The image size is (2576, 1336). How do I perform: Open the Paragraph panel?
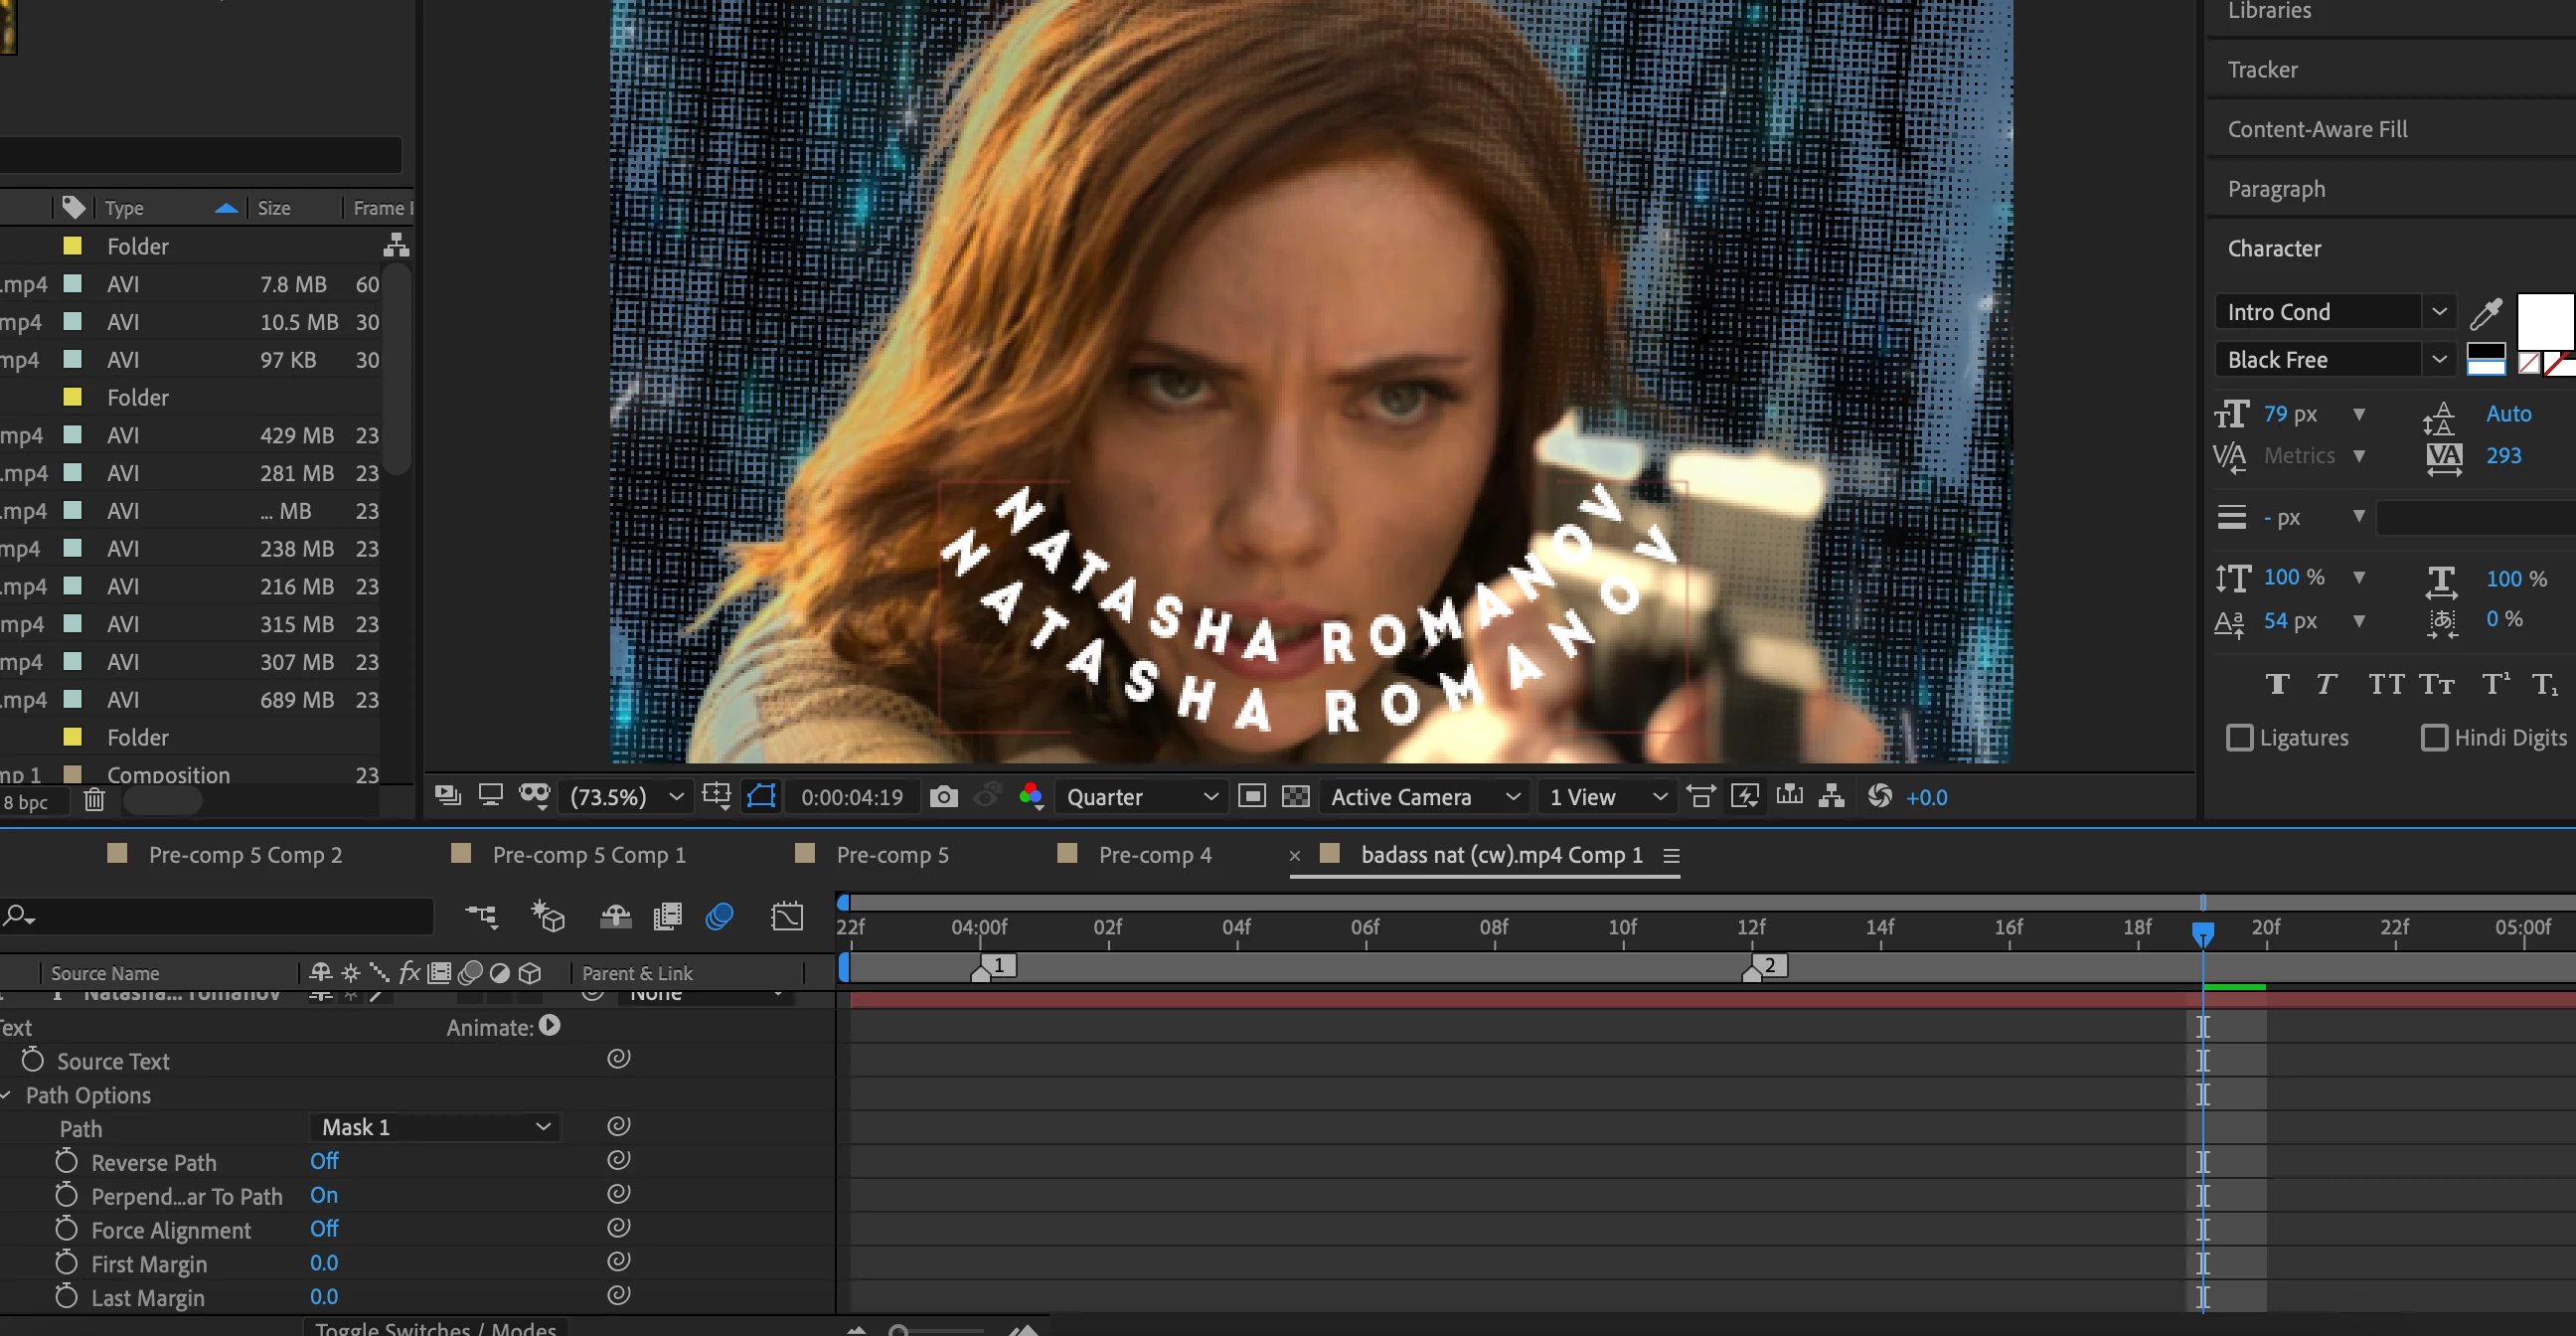tap(2276, 189)
